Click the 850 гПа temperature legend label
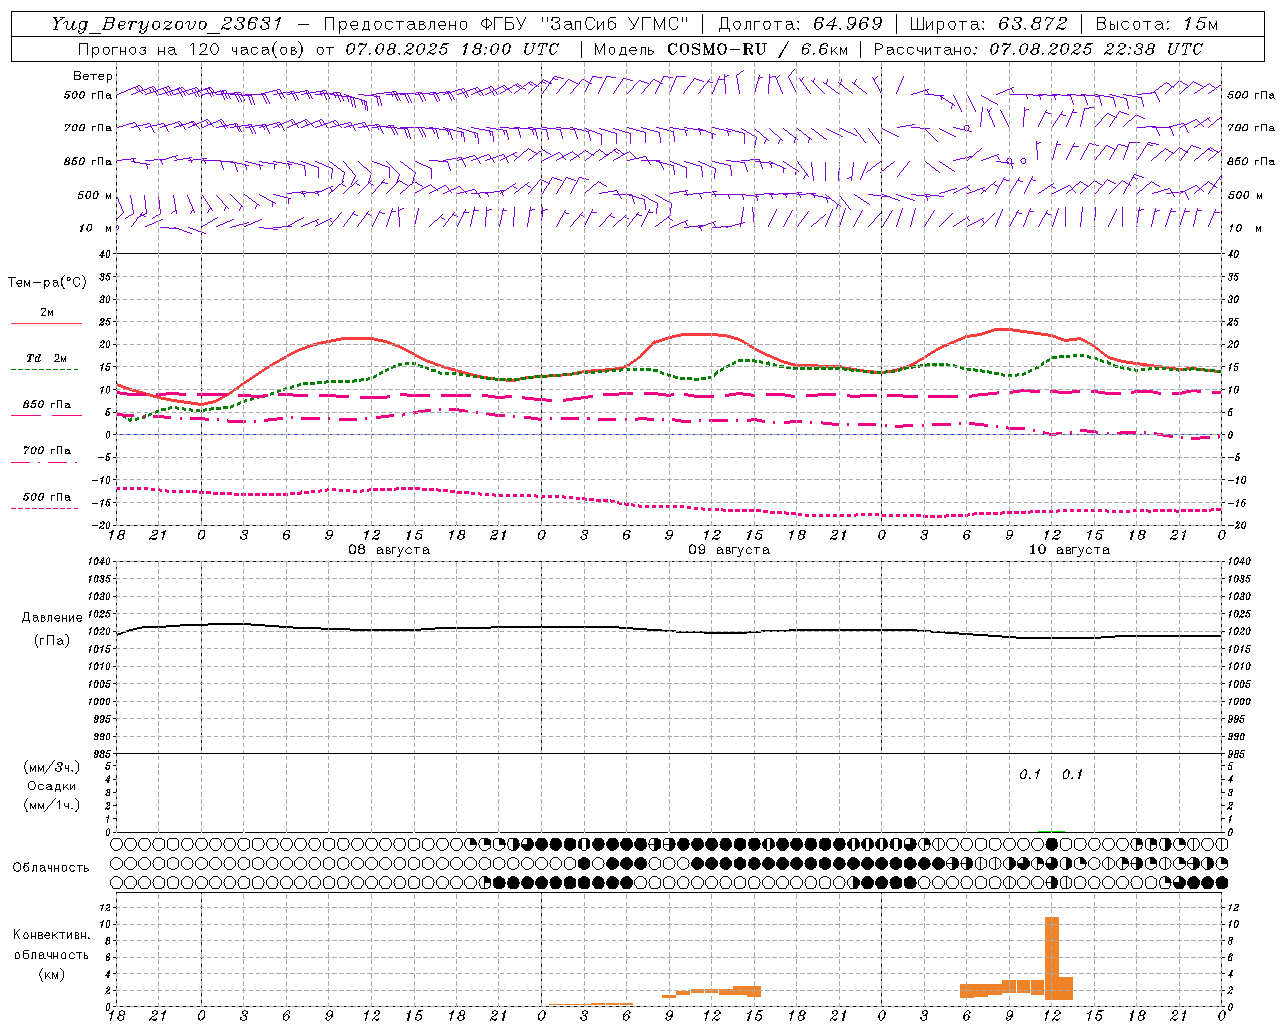The height and width of the screenshot is (1024, 1280). click(46, 405)
